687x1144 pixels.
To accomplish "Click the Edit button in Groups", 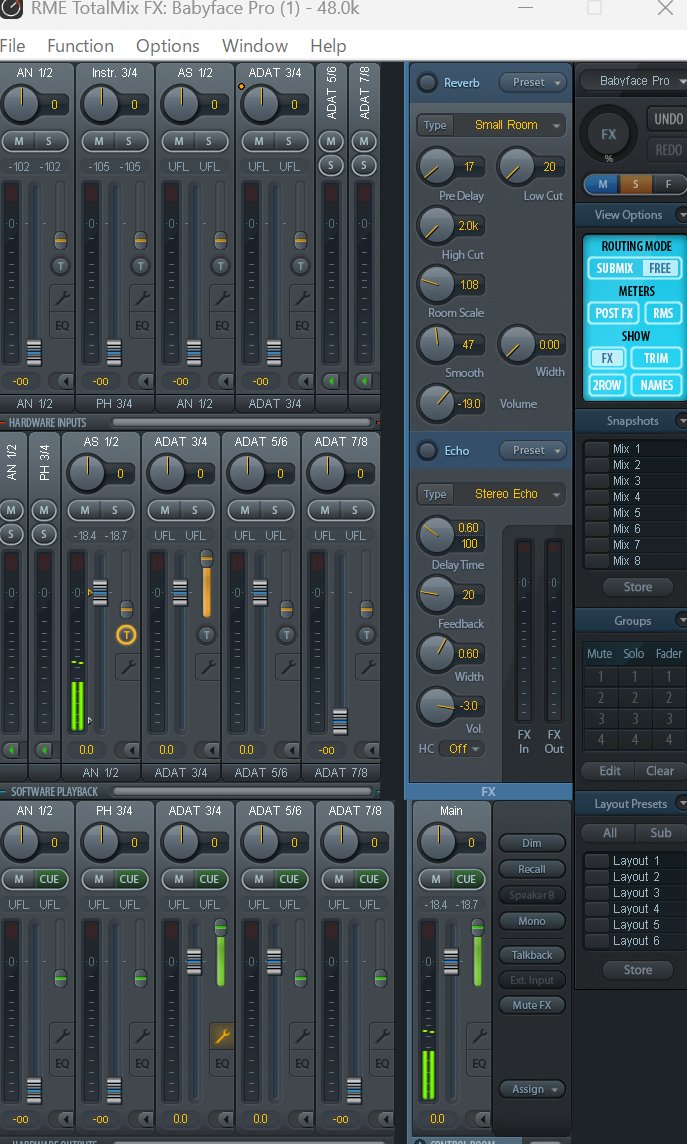I will [x=610, y=771].
